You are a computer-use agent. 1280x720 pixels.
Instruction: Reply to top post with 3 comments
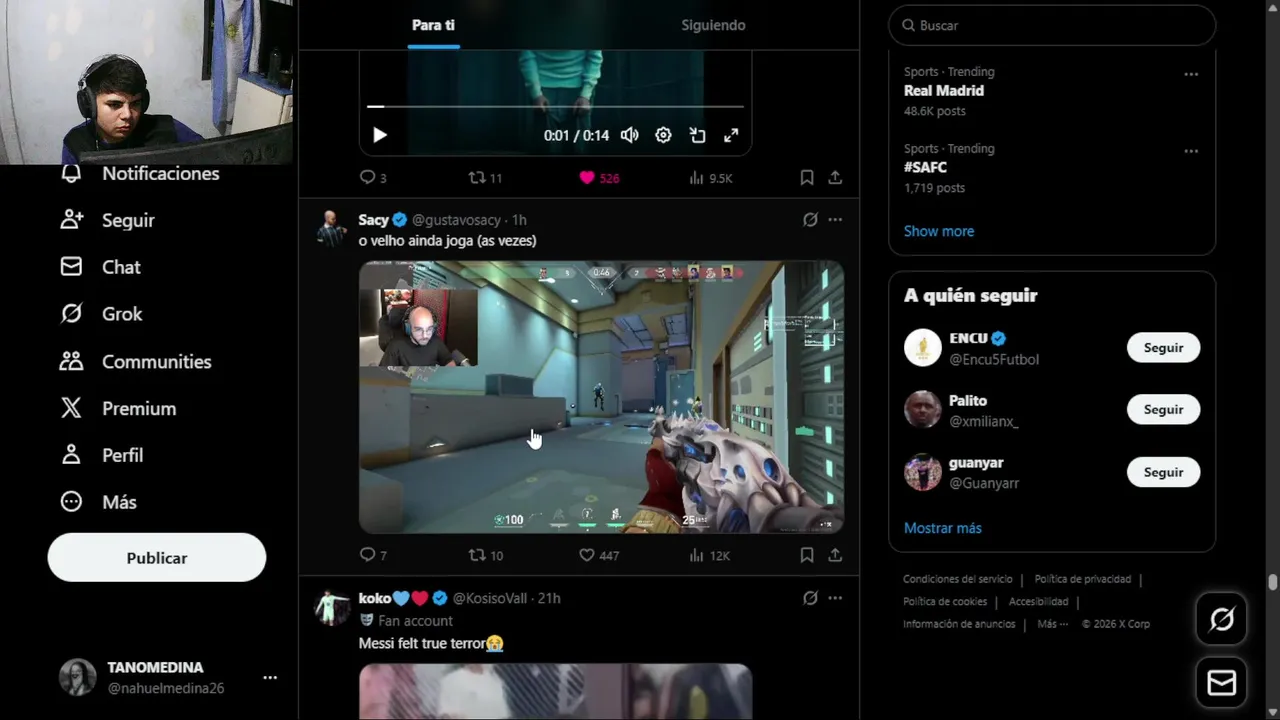point(373,177)
